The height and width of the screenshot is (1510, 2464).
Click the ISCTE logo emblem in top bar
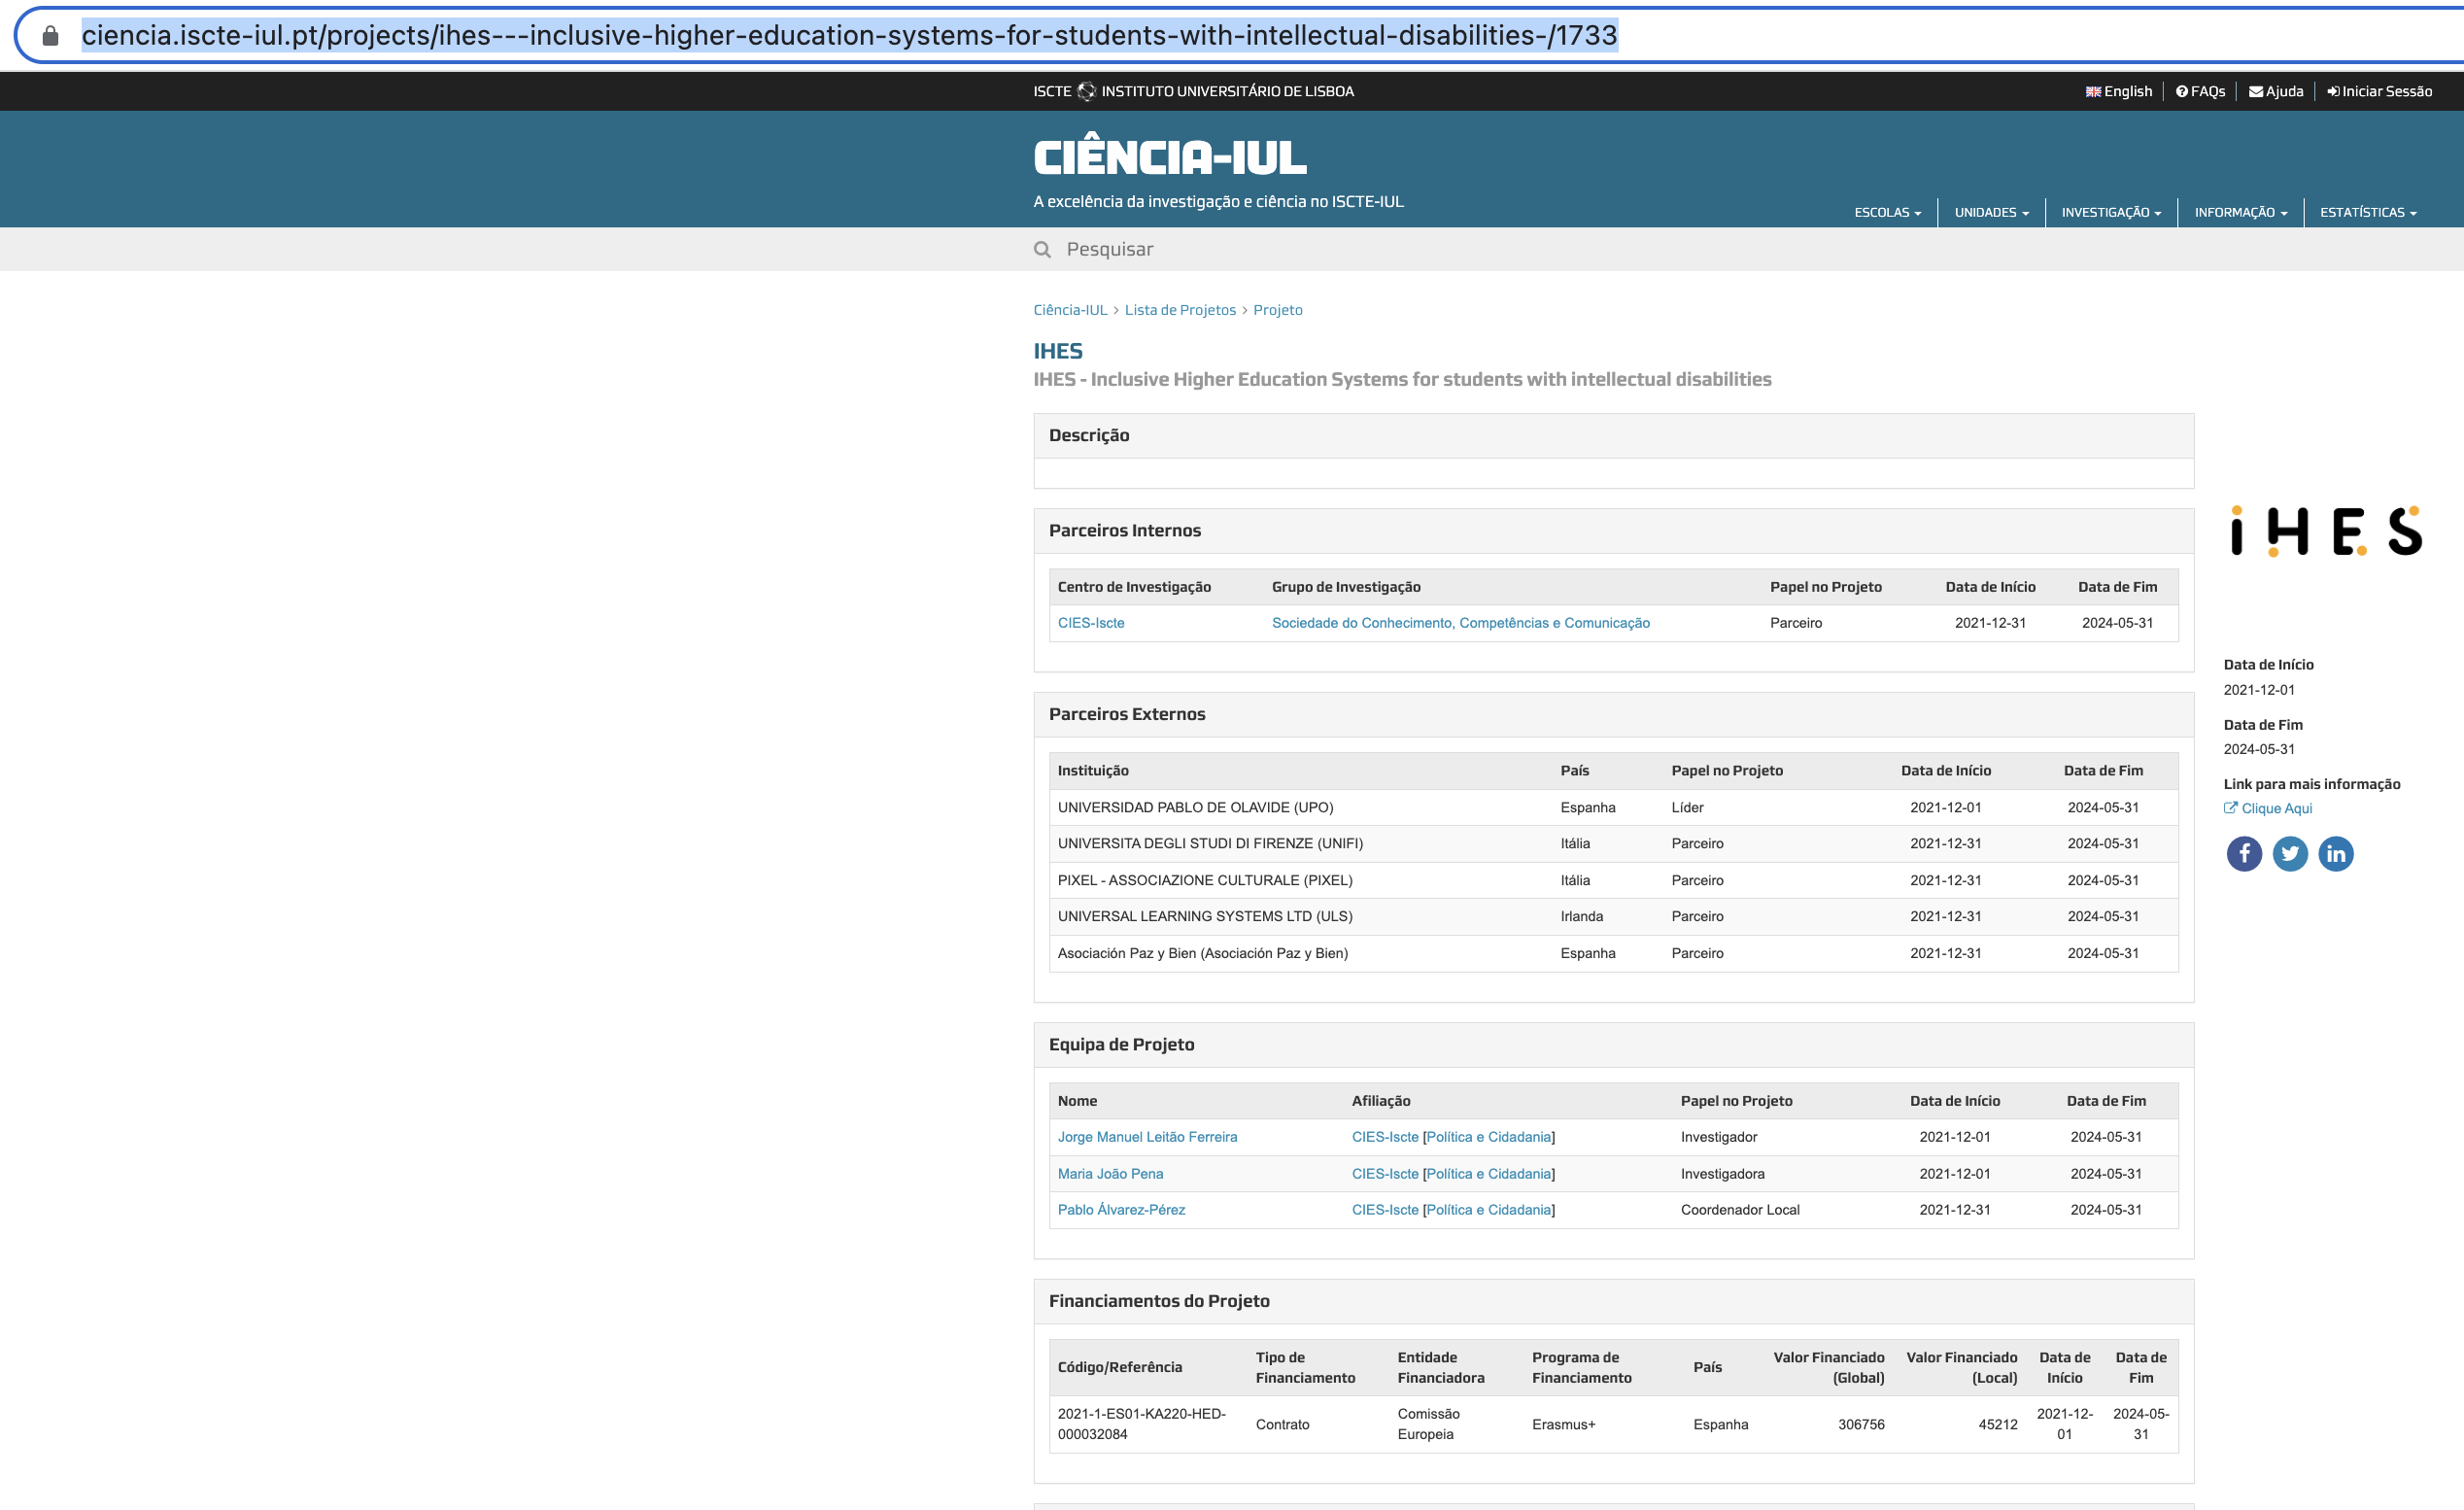[x=1086, y=91]
